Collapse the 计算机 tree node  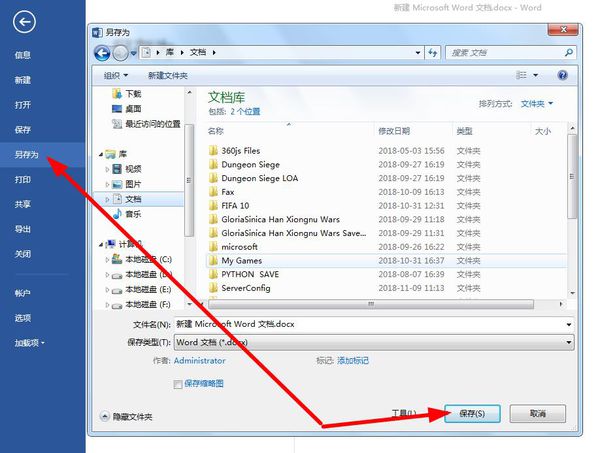tap(101, 244)
